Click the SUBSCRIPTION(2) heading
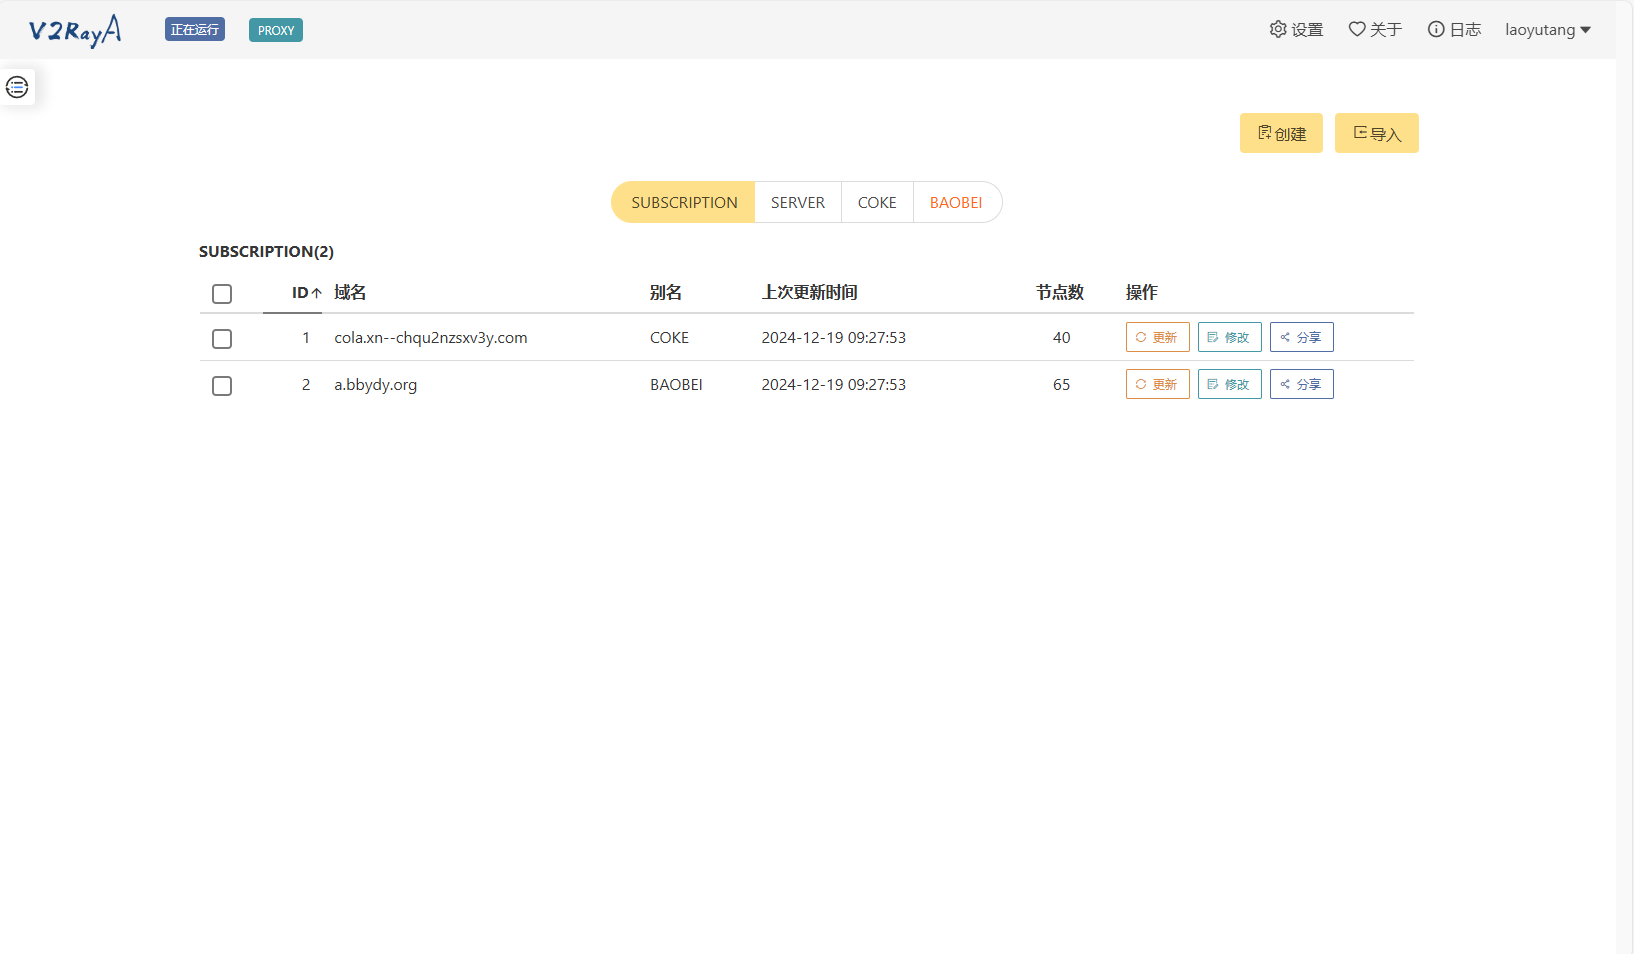 [266, 251]
